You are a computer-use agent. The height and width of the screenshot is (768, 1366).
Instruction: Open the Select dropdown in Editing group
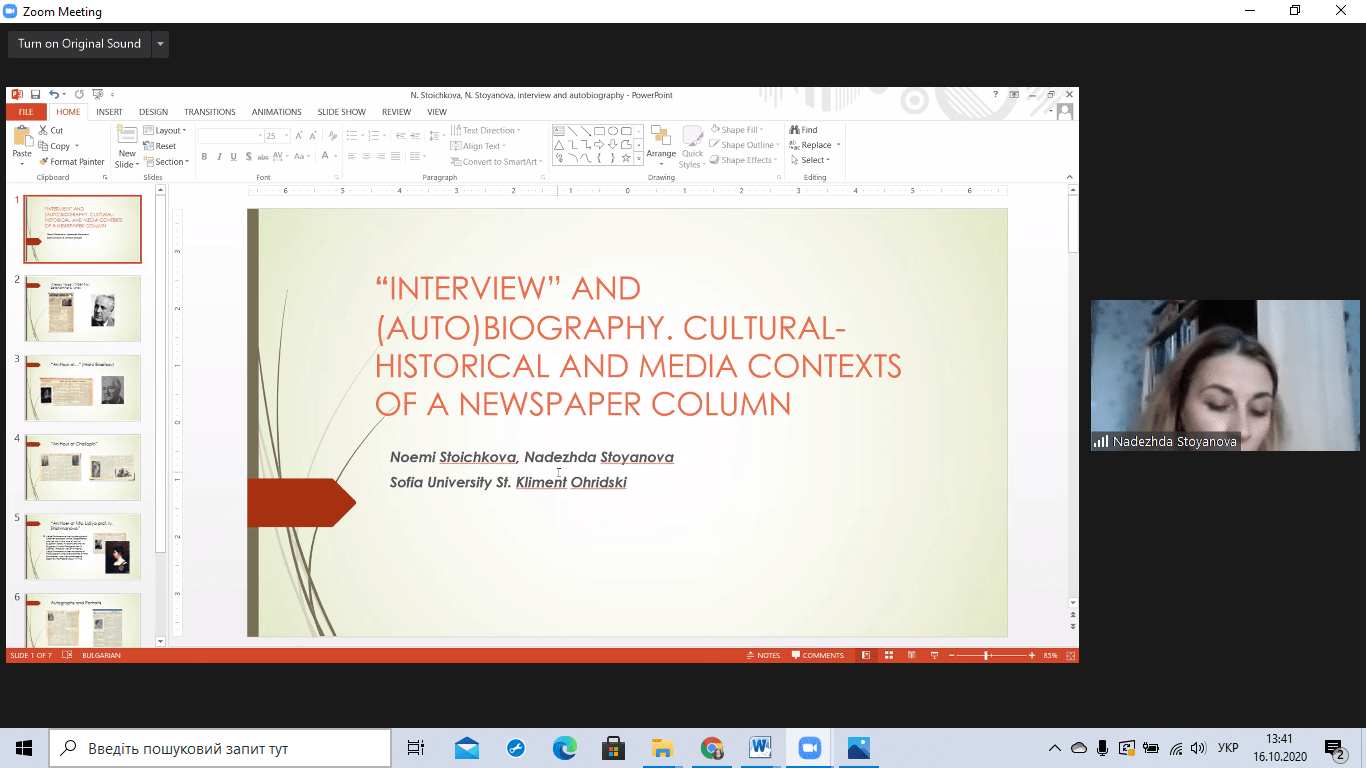click(x=814, y=161)
